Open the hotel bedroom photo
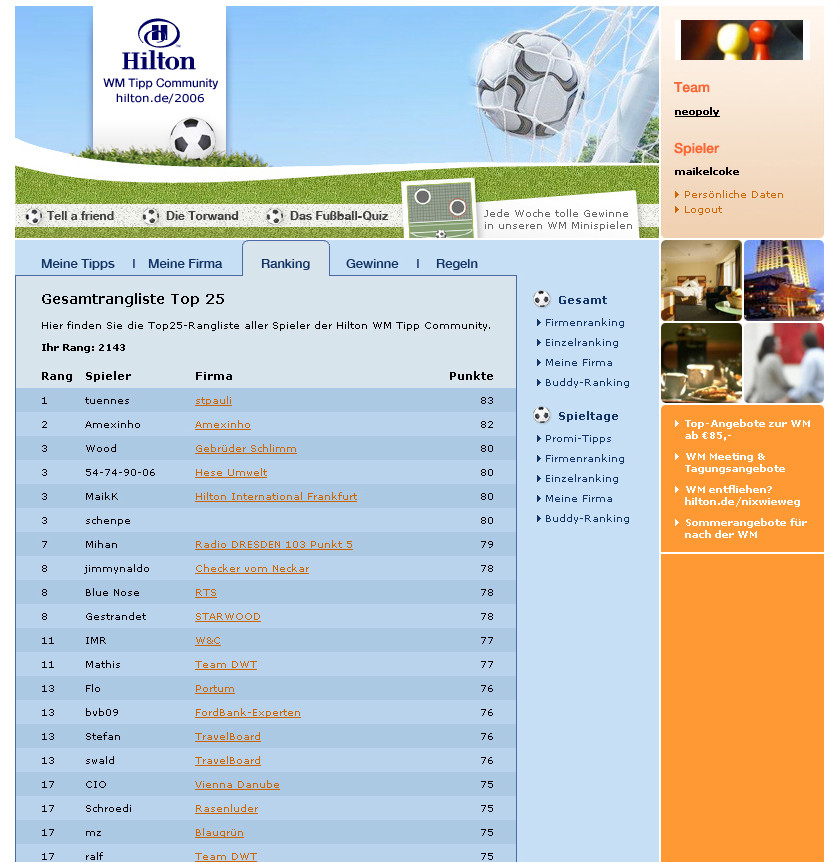The image size is (840, 862). [x=701, y=280]
